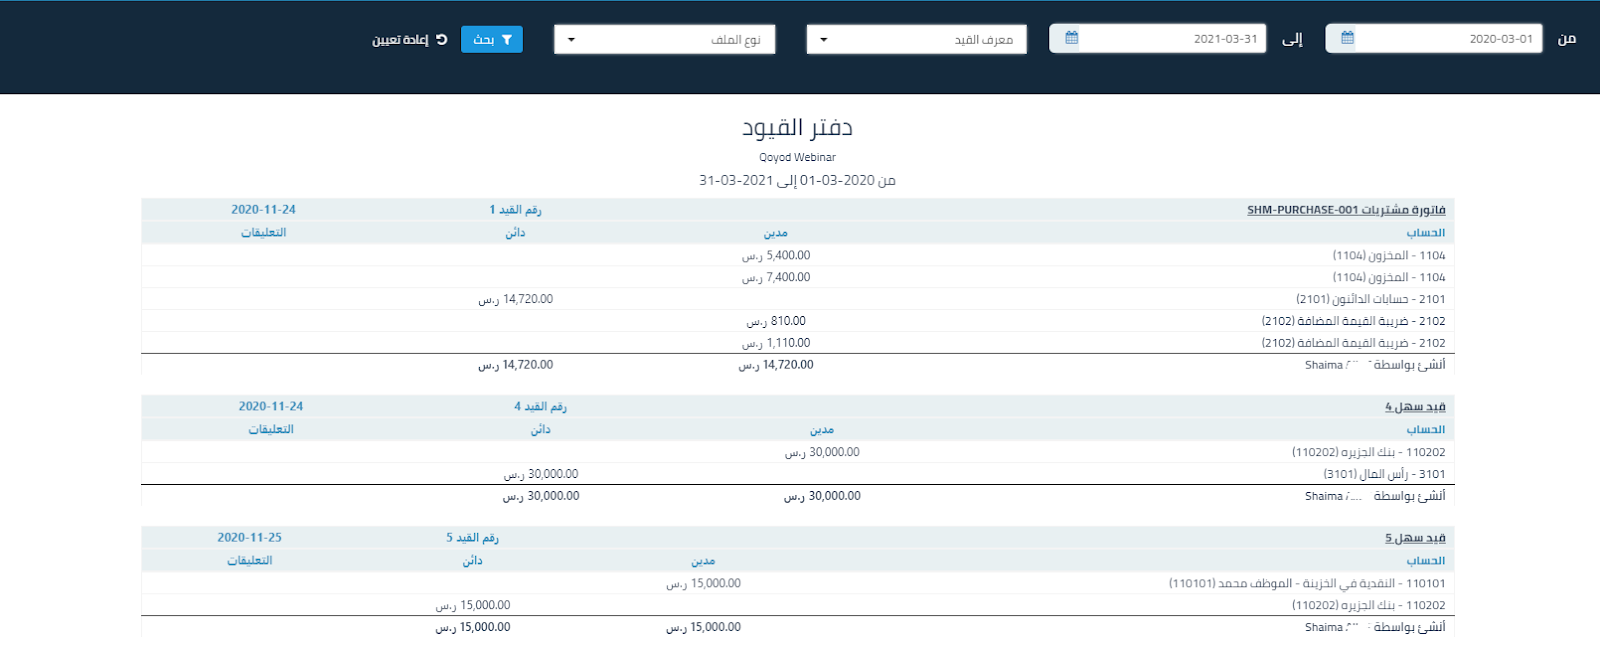
Task: Click the 3101 رأس المال account row
Action: pyautogui.click(x=1384, y=474)
